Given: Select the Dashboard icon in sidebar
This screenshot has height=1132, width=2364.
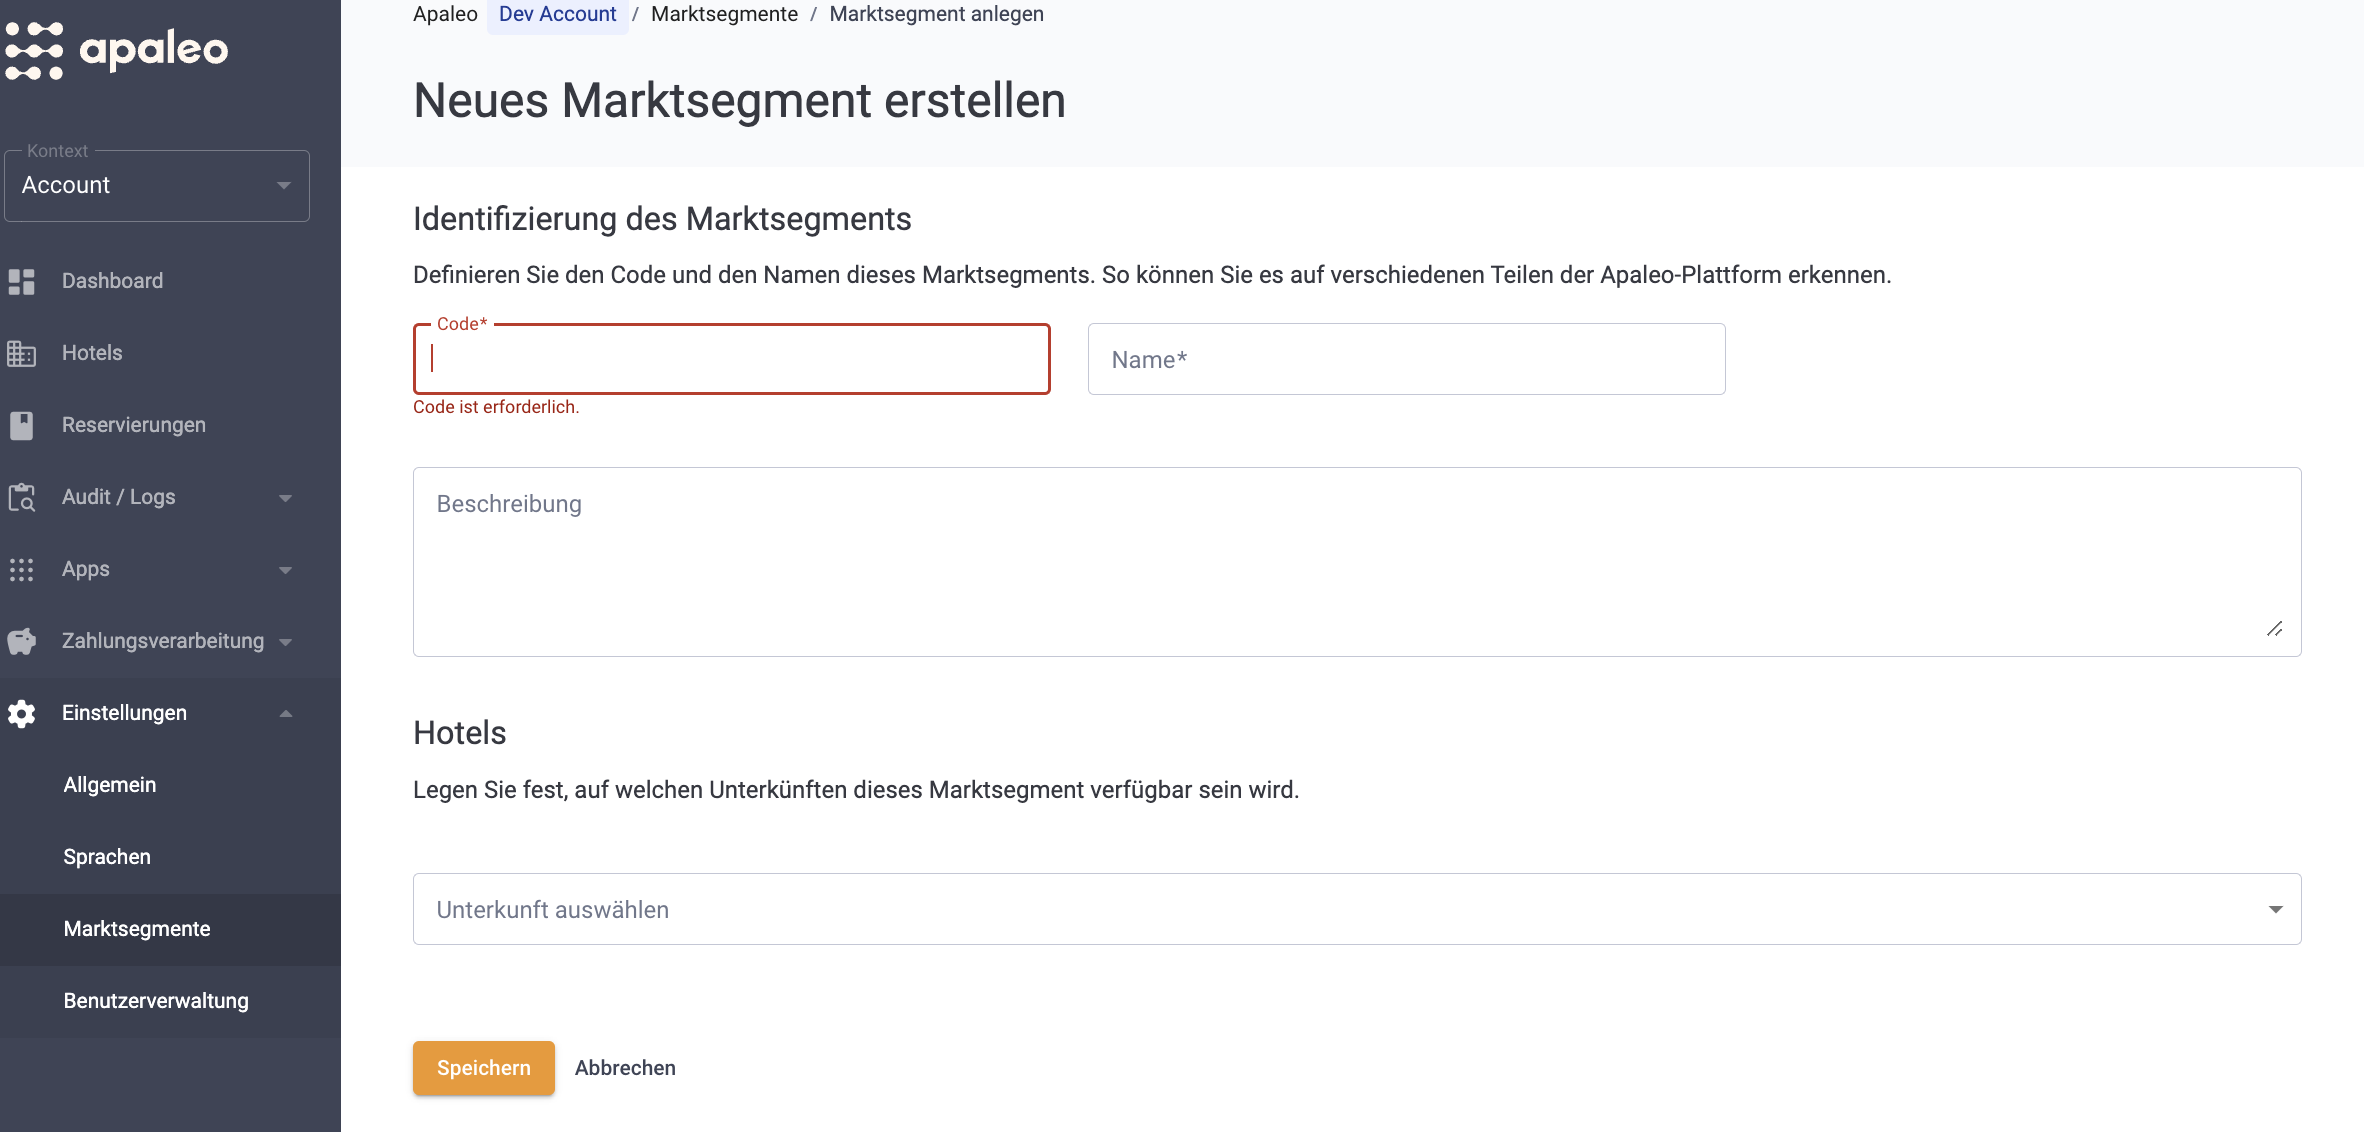Looking at the screenshot, I should [x=22, y=281].
